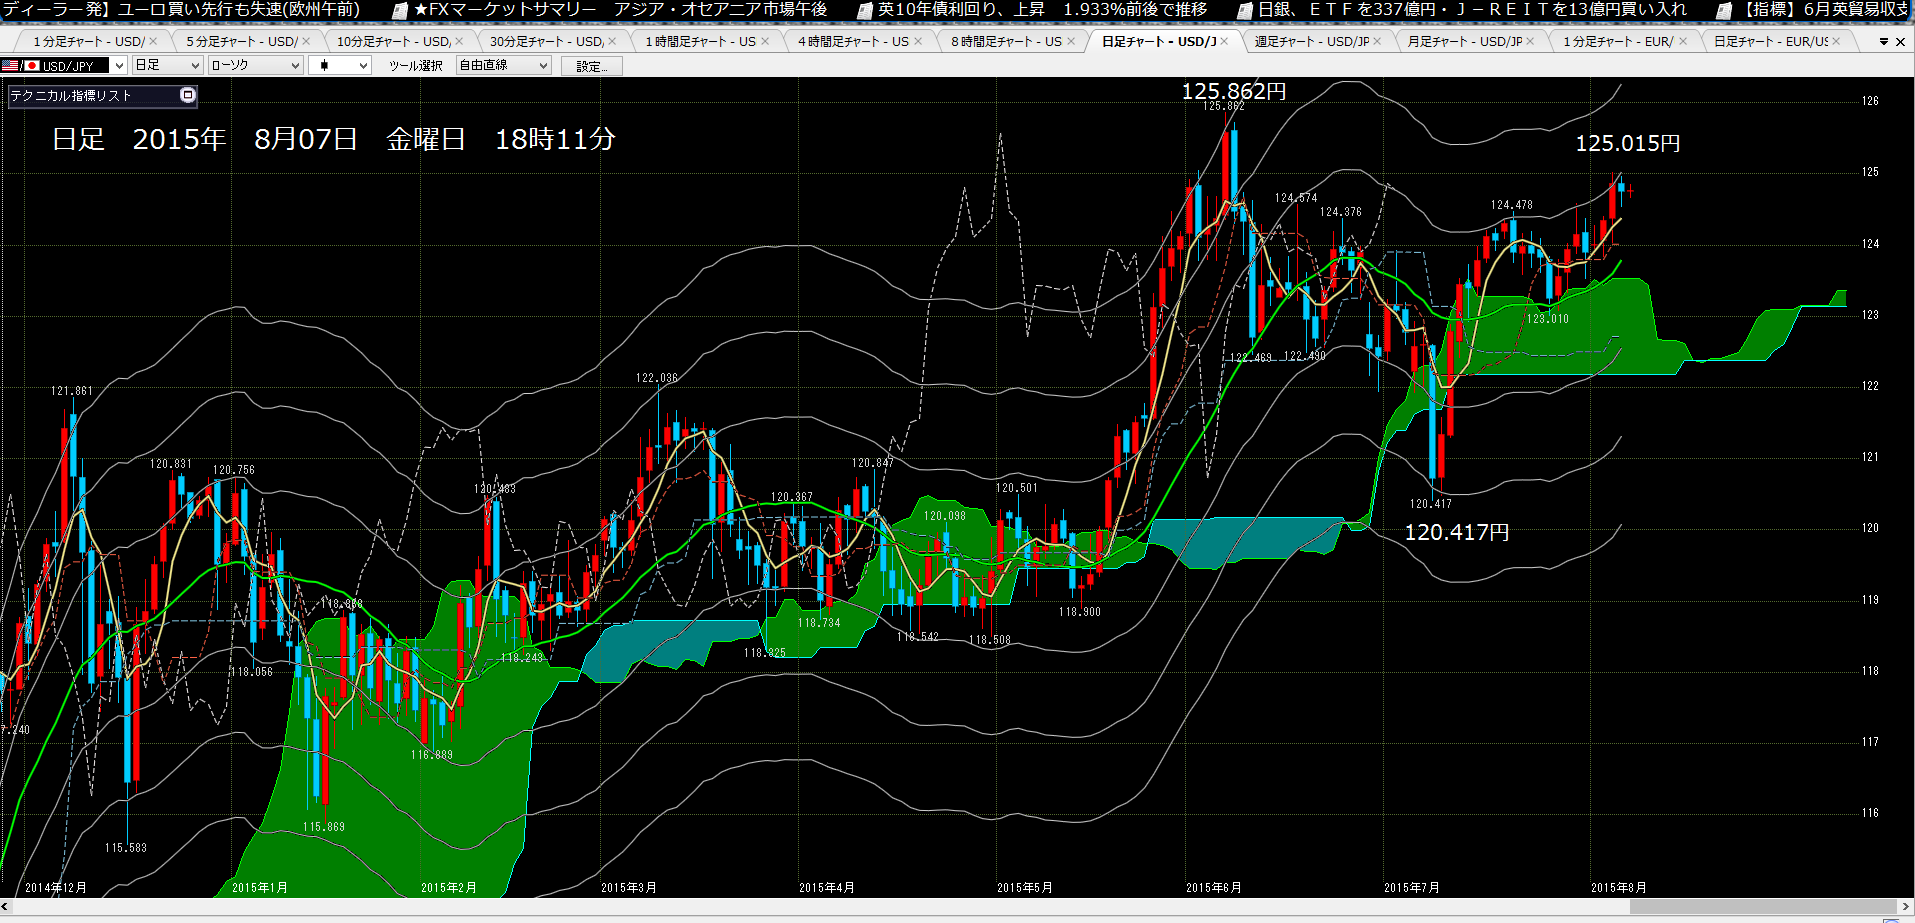Close the 週足チャート - USD/JP tab
Screen dimensions: 1915x923
(1377, 41)
